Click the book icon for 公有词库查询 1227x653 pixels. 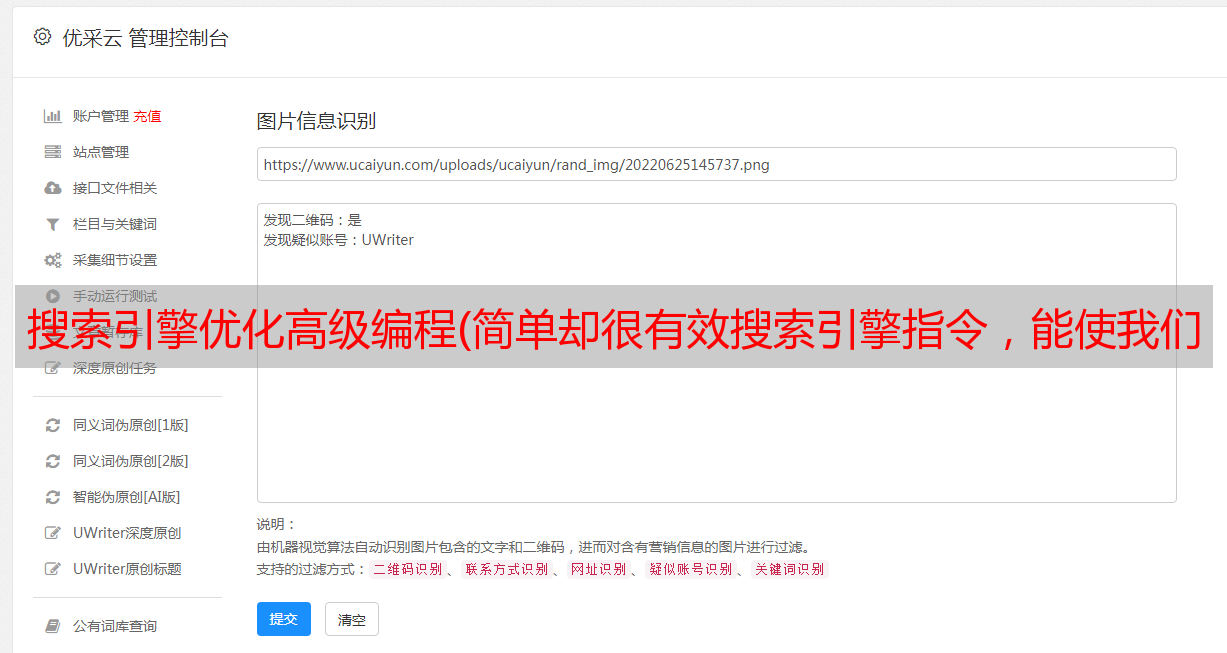pyautogui.click(x=53, y=626)
